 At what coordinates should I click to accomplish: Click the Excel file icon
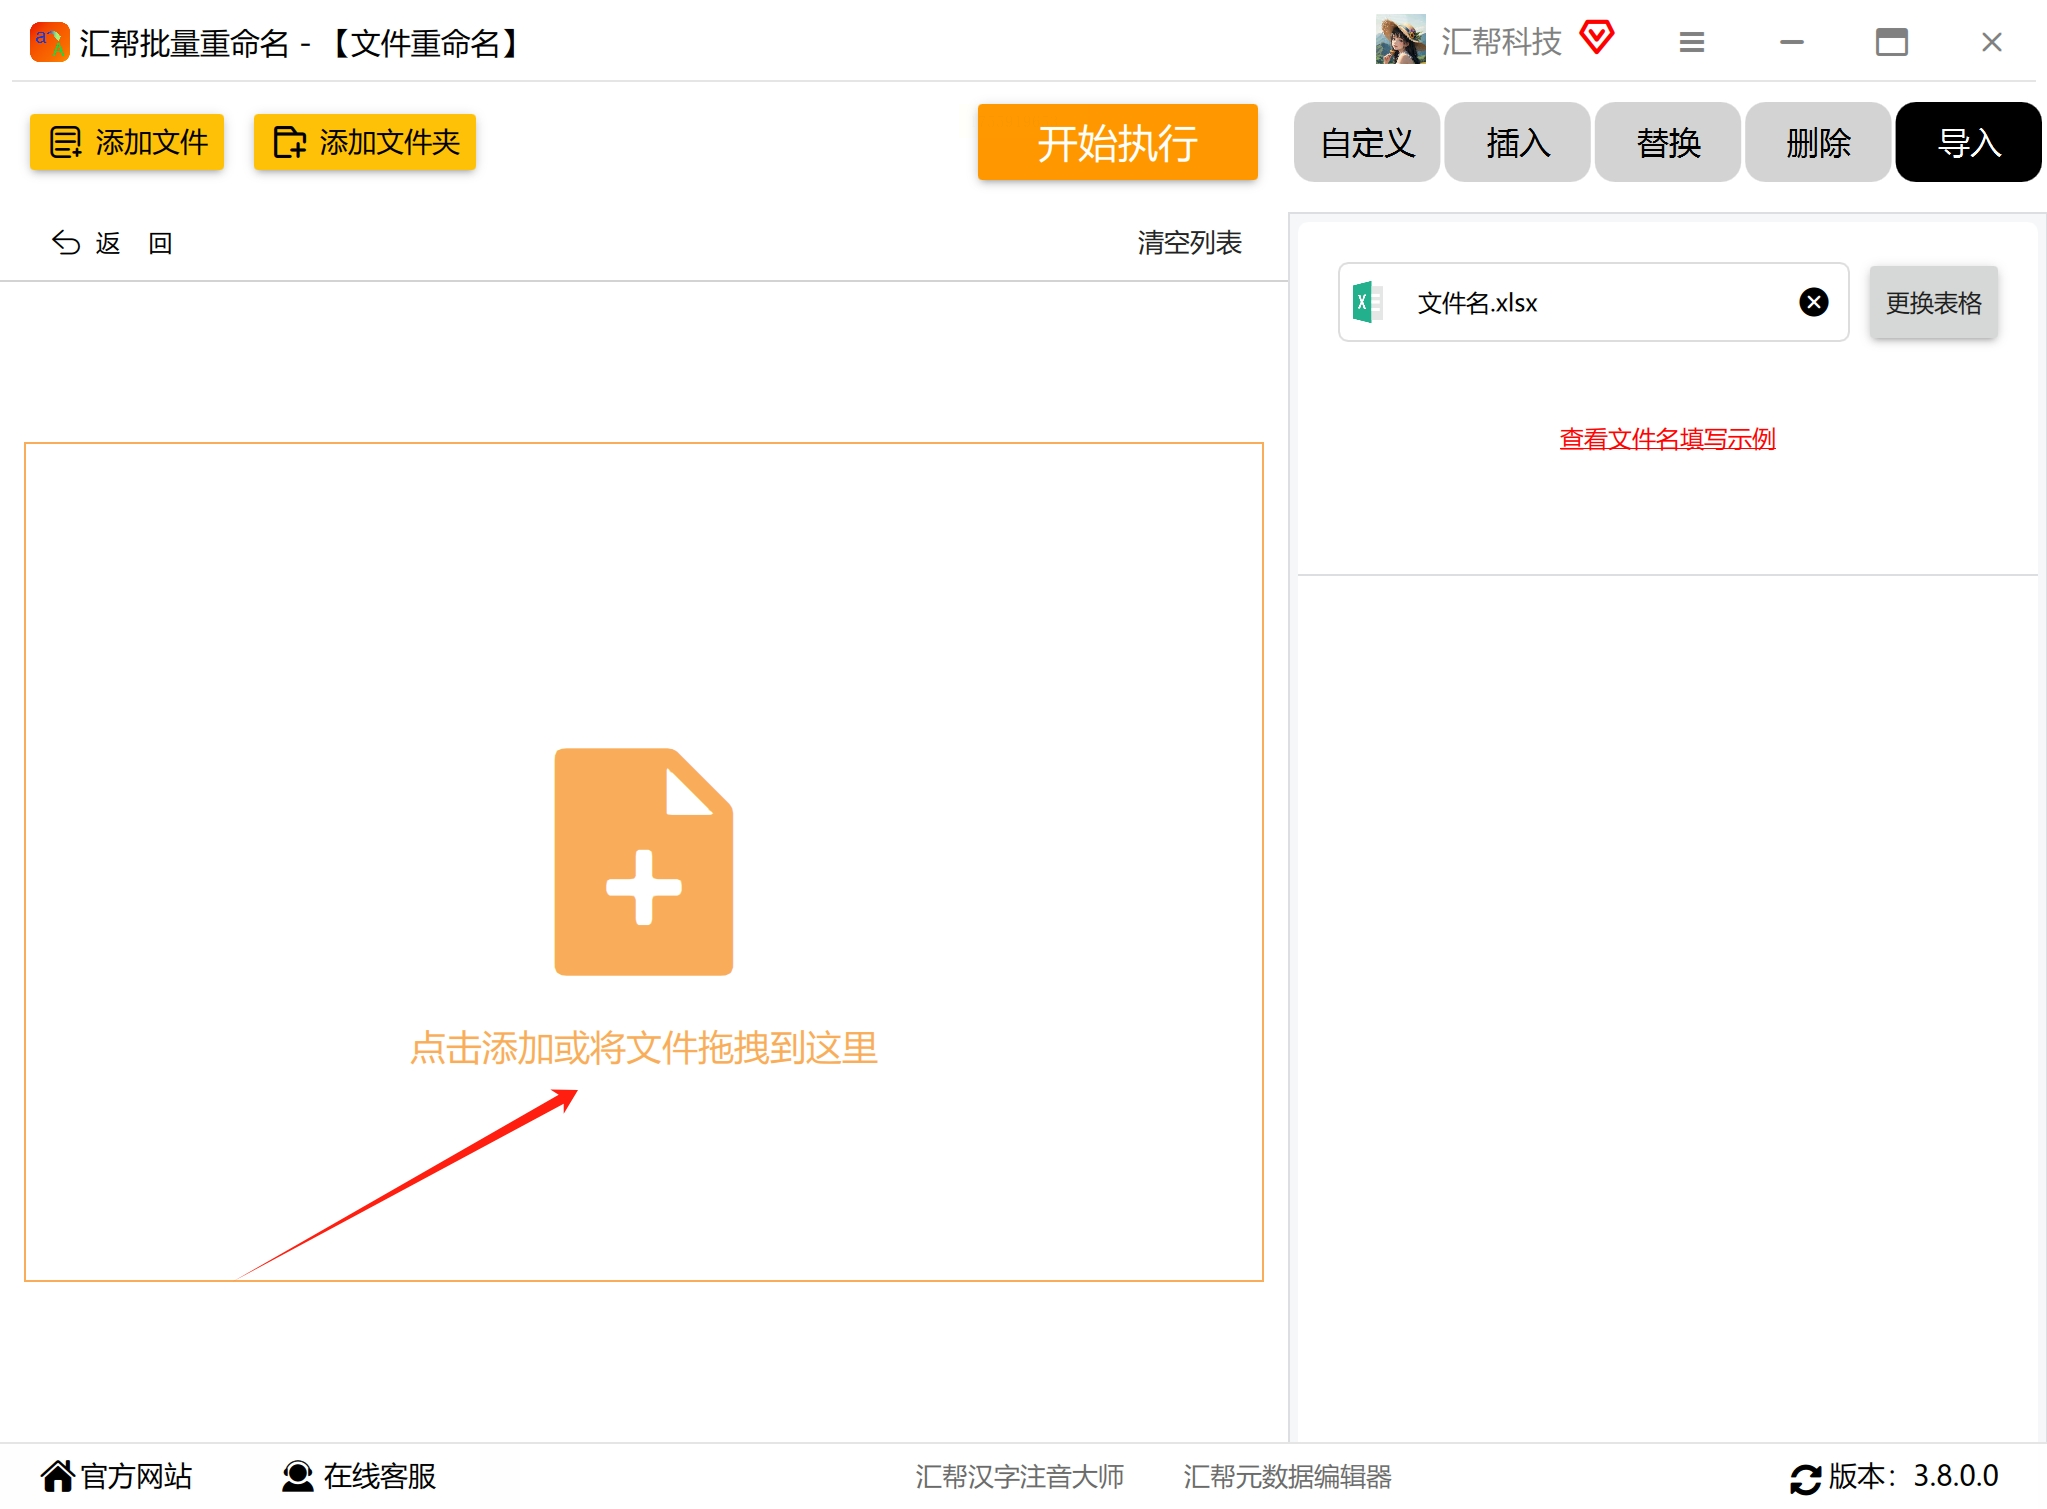pyautogui.click(x=1367, y=302)
